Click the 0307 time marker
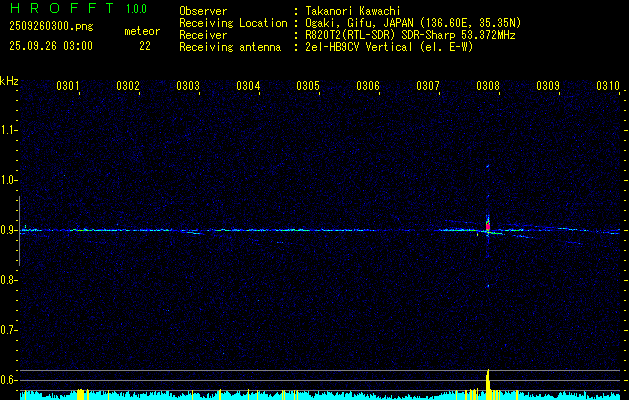The image size is (629, 400). pos(428,85)
